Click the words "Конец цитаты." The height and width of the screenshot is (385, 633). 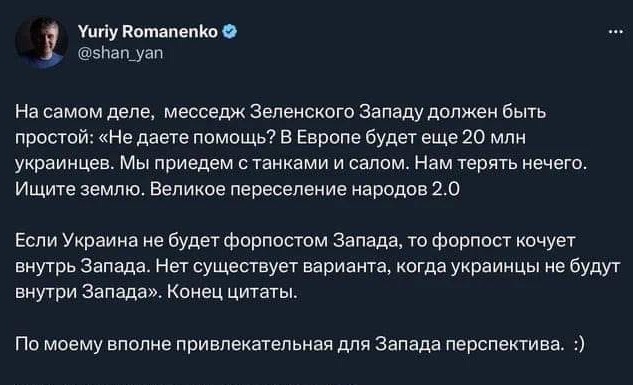[232, 292]
